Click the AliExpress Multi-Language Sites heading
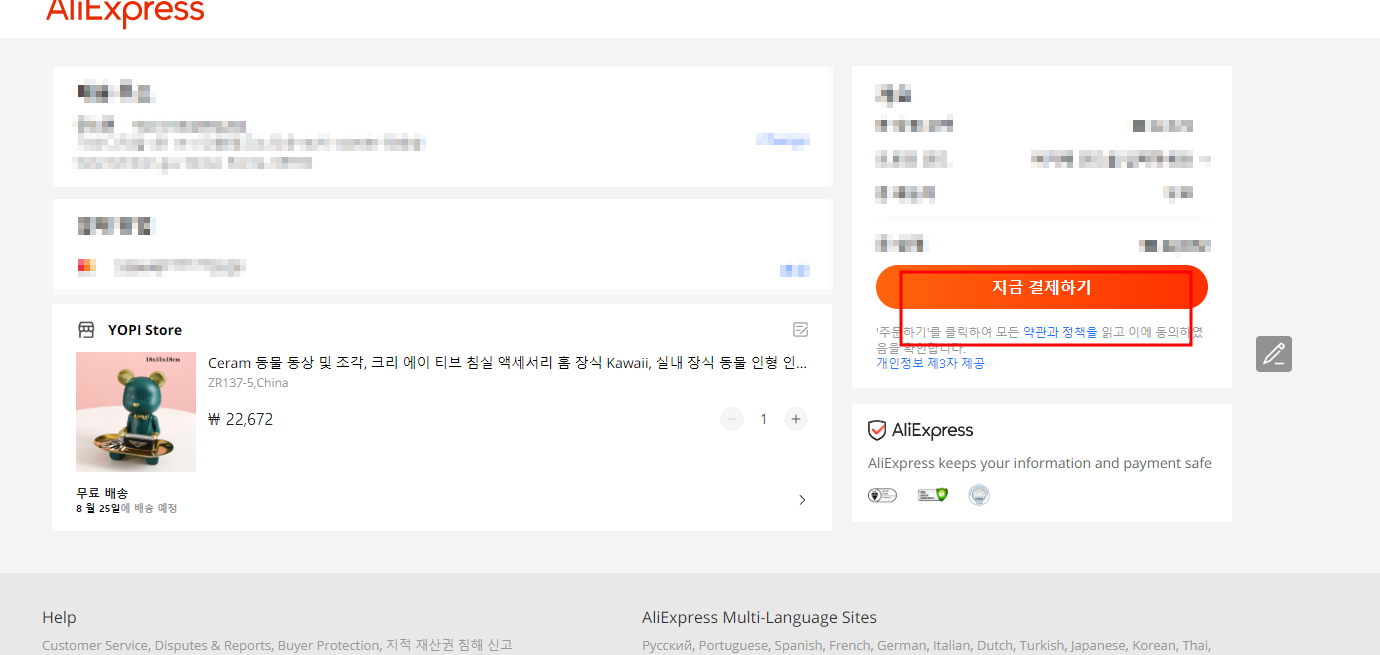 point(759,617)
